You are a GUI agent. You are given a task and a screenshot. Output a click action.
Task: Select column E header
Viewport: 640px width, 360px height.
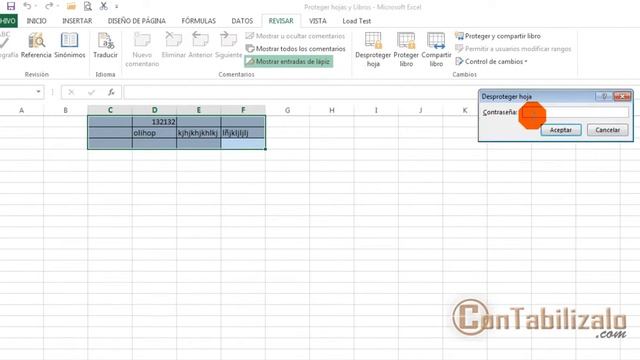click(199, 110)
